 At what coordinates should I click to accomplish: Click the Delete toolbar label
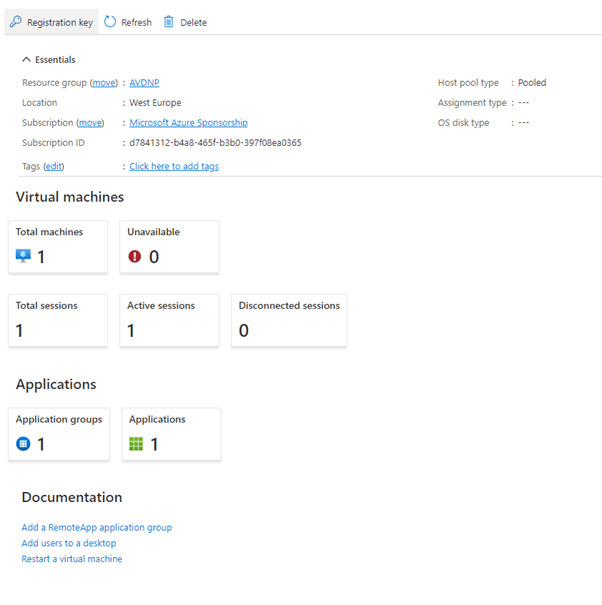[x=194, y=22]
